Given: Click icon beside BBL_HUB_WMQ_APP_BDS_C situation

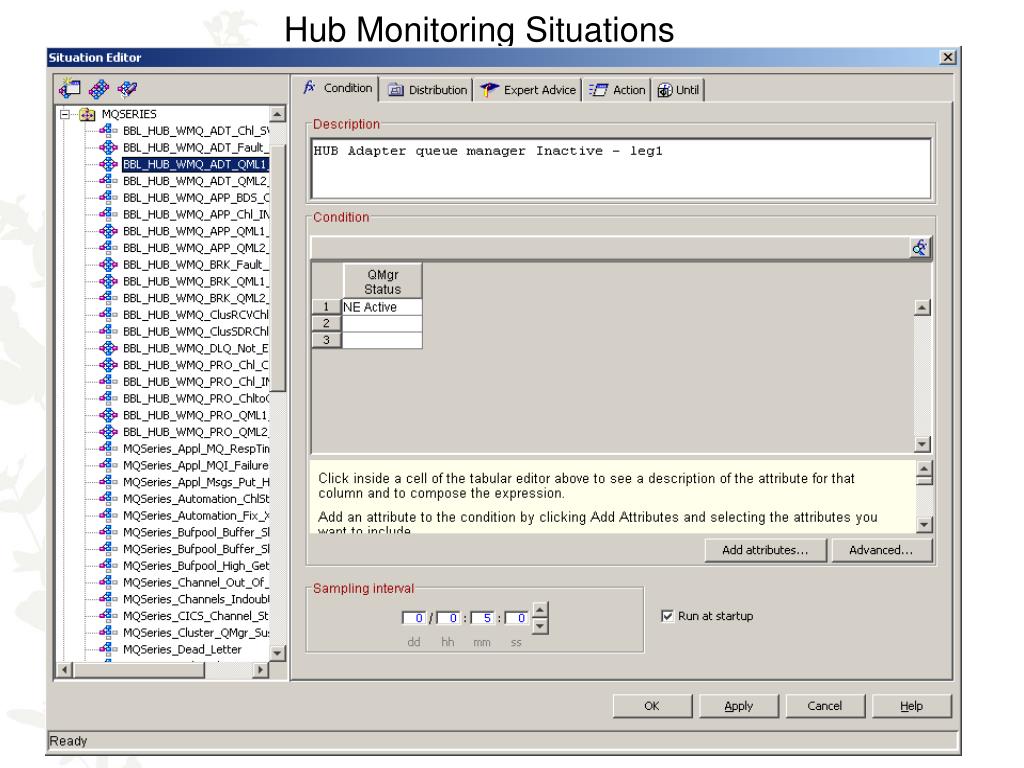Looking at the screenshot, I should pos(108,197).
